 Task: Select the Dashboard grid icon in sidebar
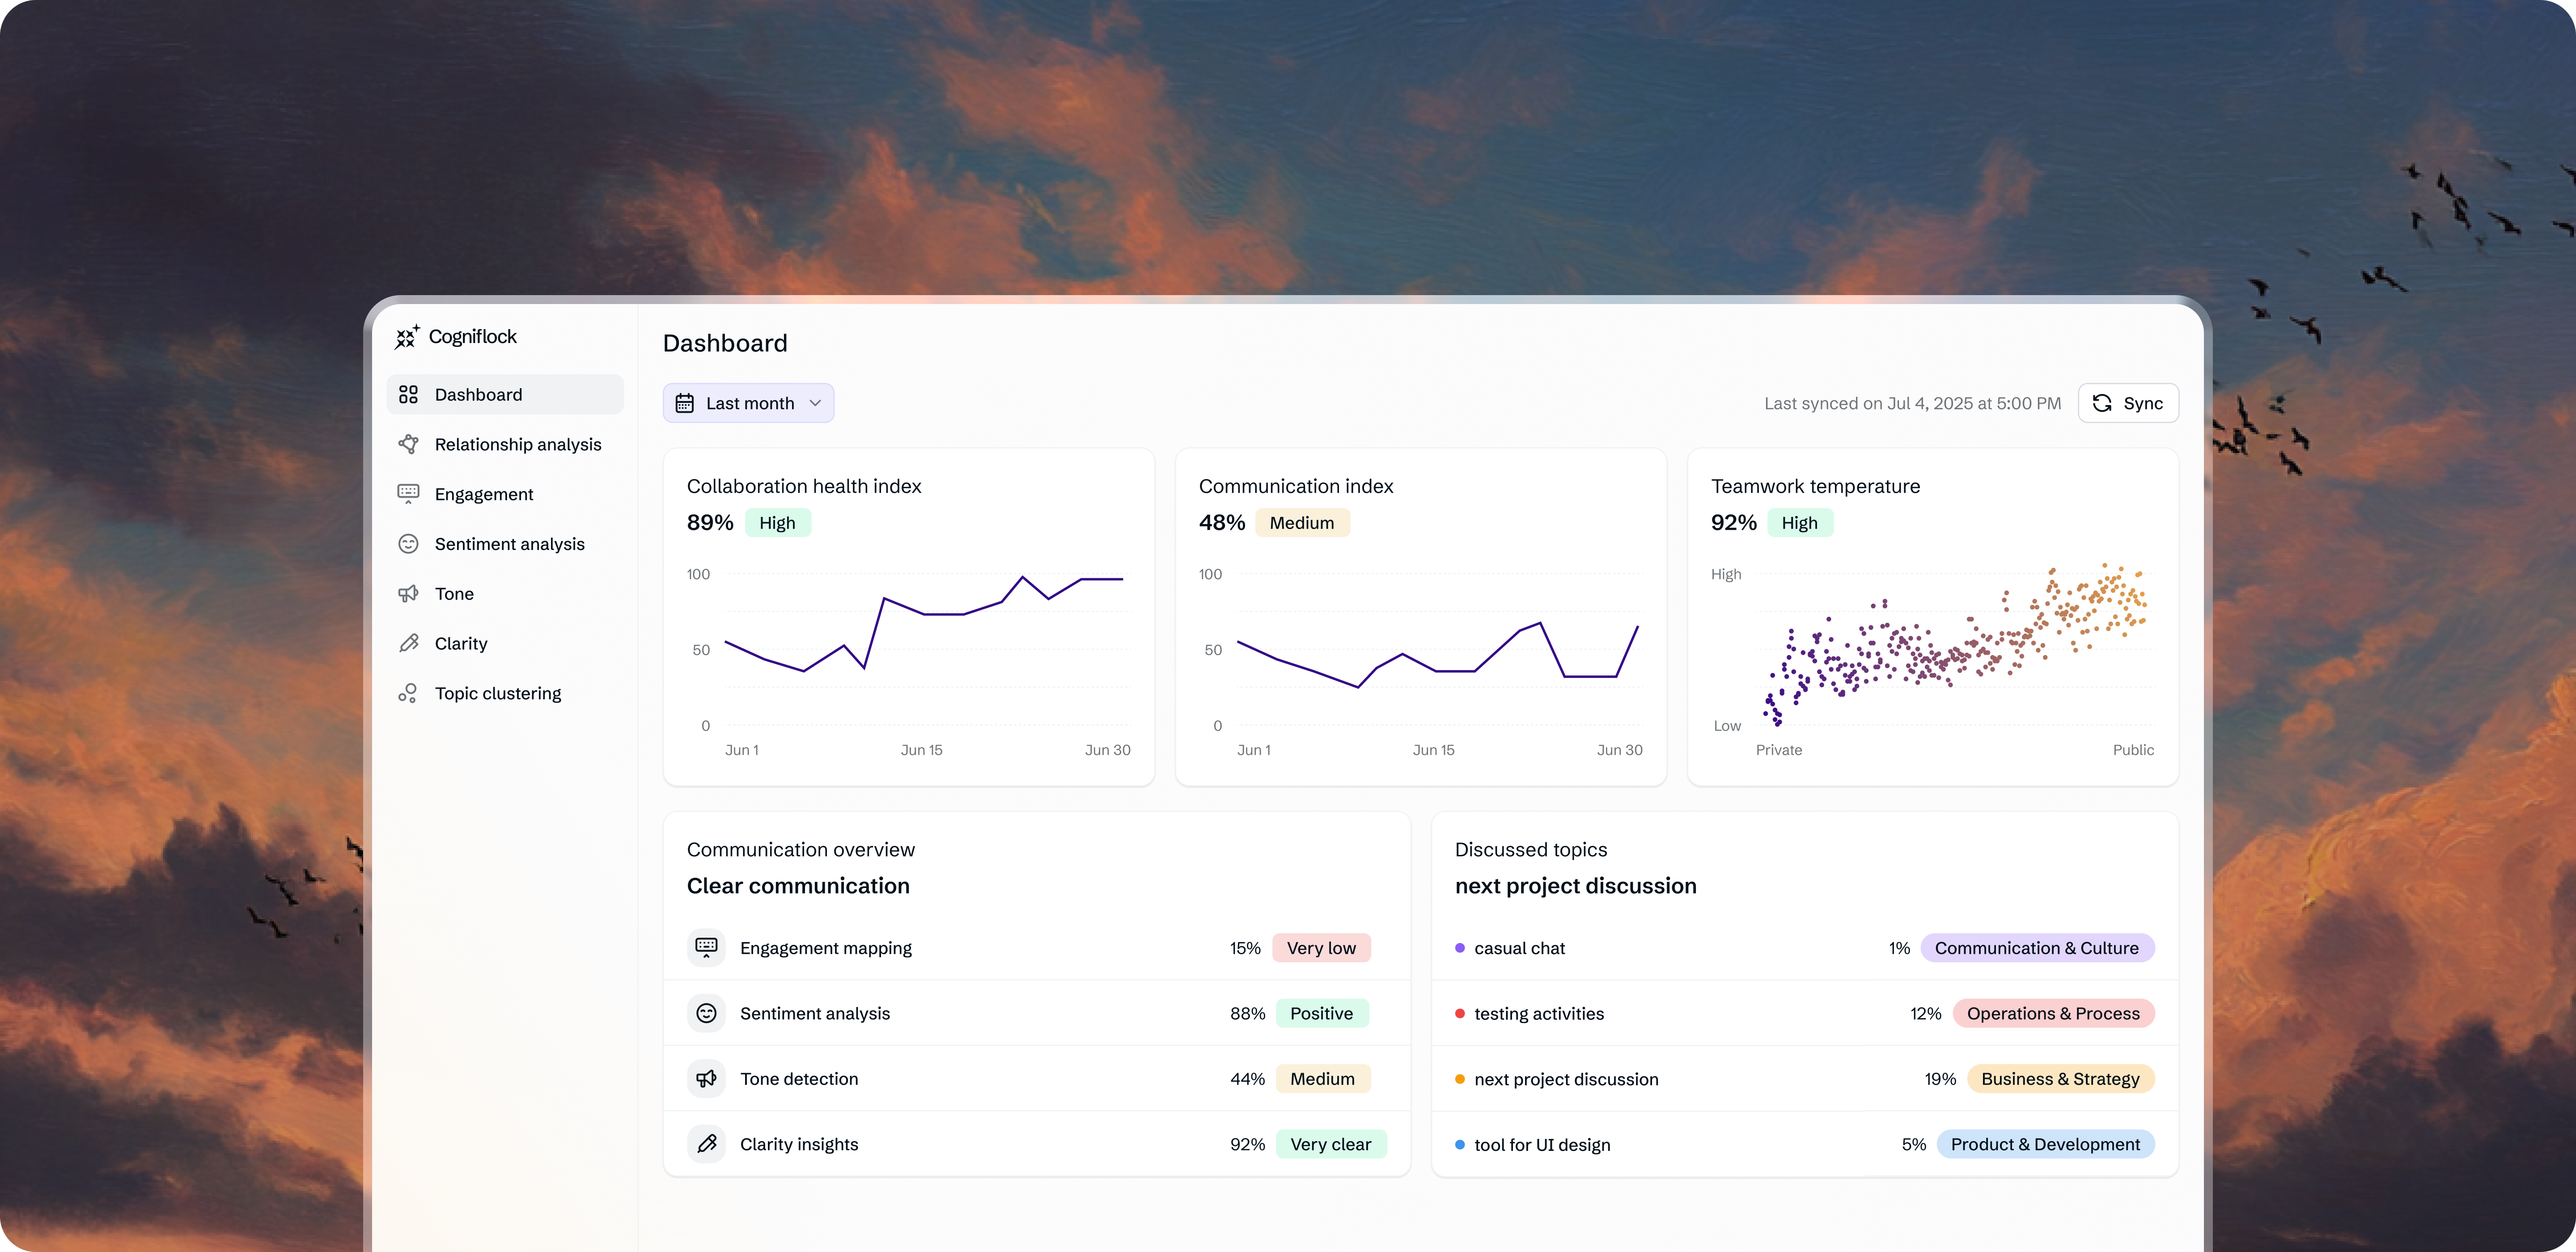409,394
